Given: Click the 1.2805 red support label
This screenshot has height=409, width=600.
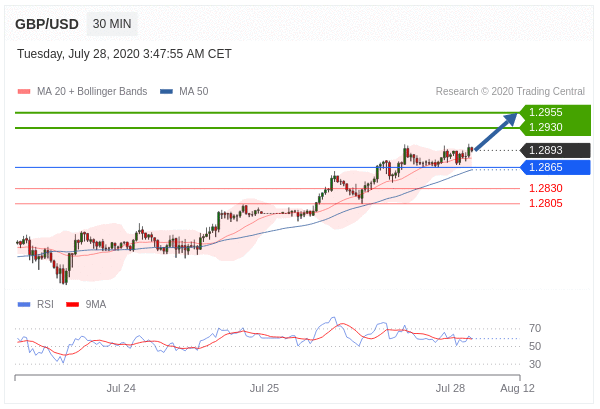Looking at the screenshot, I should (x=545, y=203).
